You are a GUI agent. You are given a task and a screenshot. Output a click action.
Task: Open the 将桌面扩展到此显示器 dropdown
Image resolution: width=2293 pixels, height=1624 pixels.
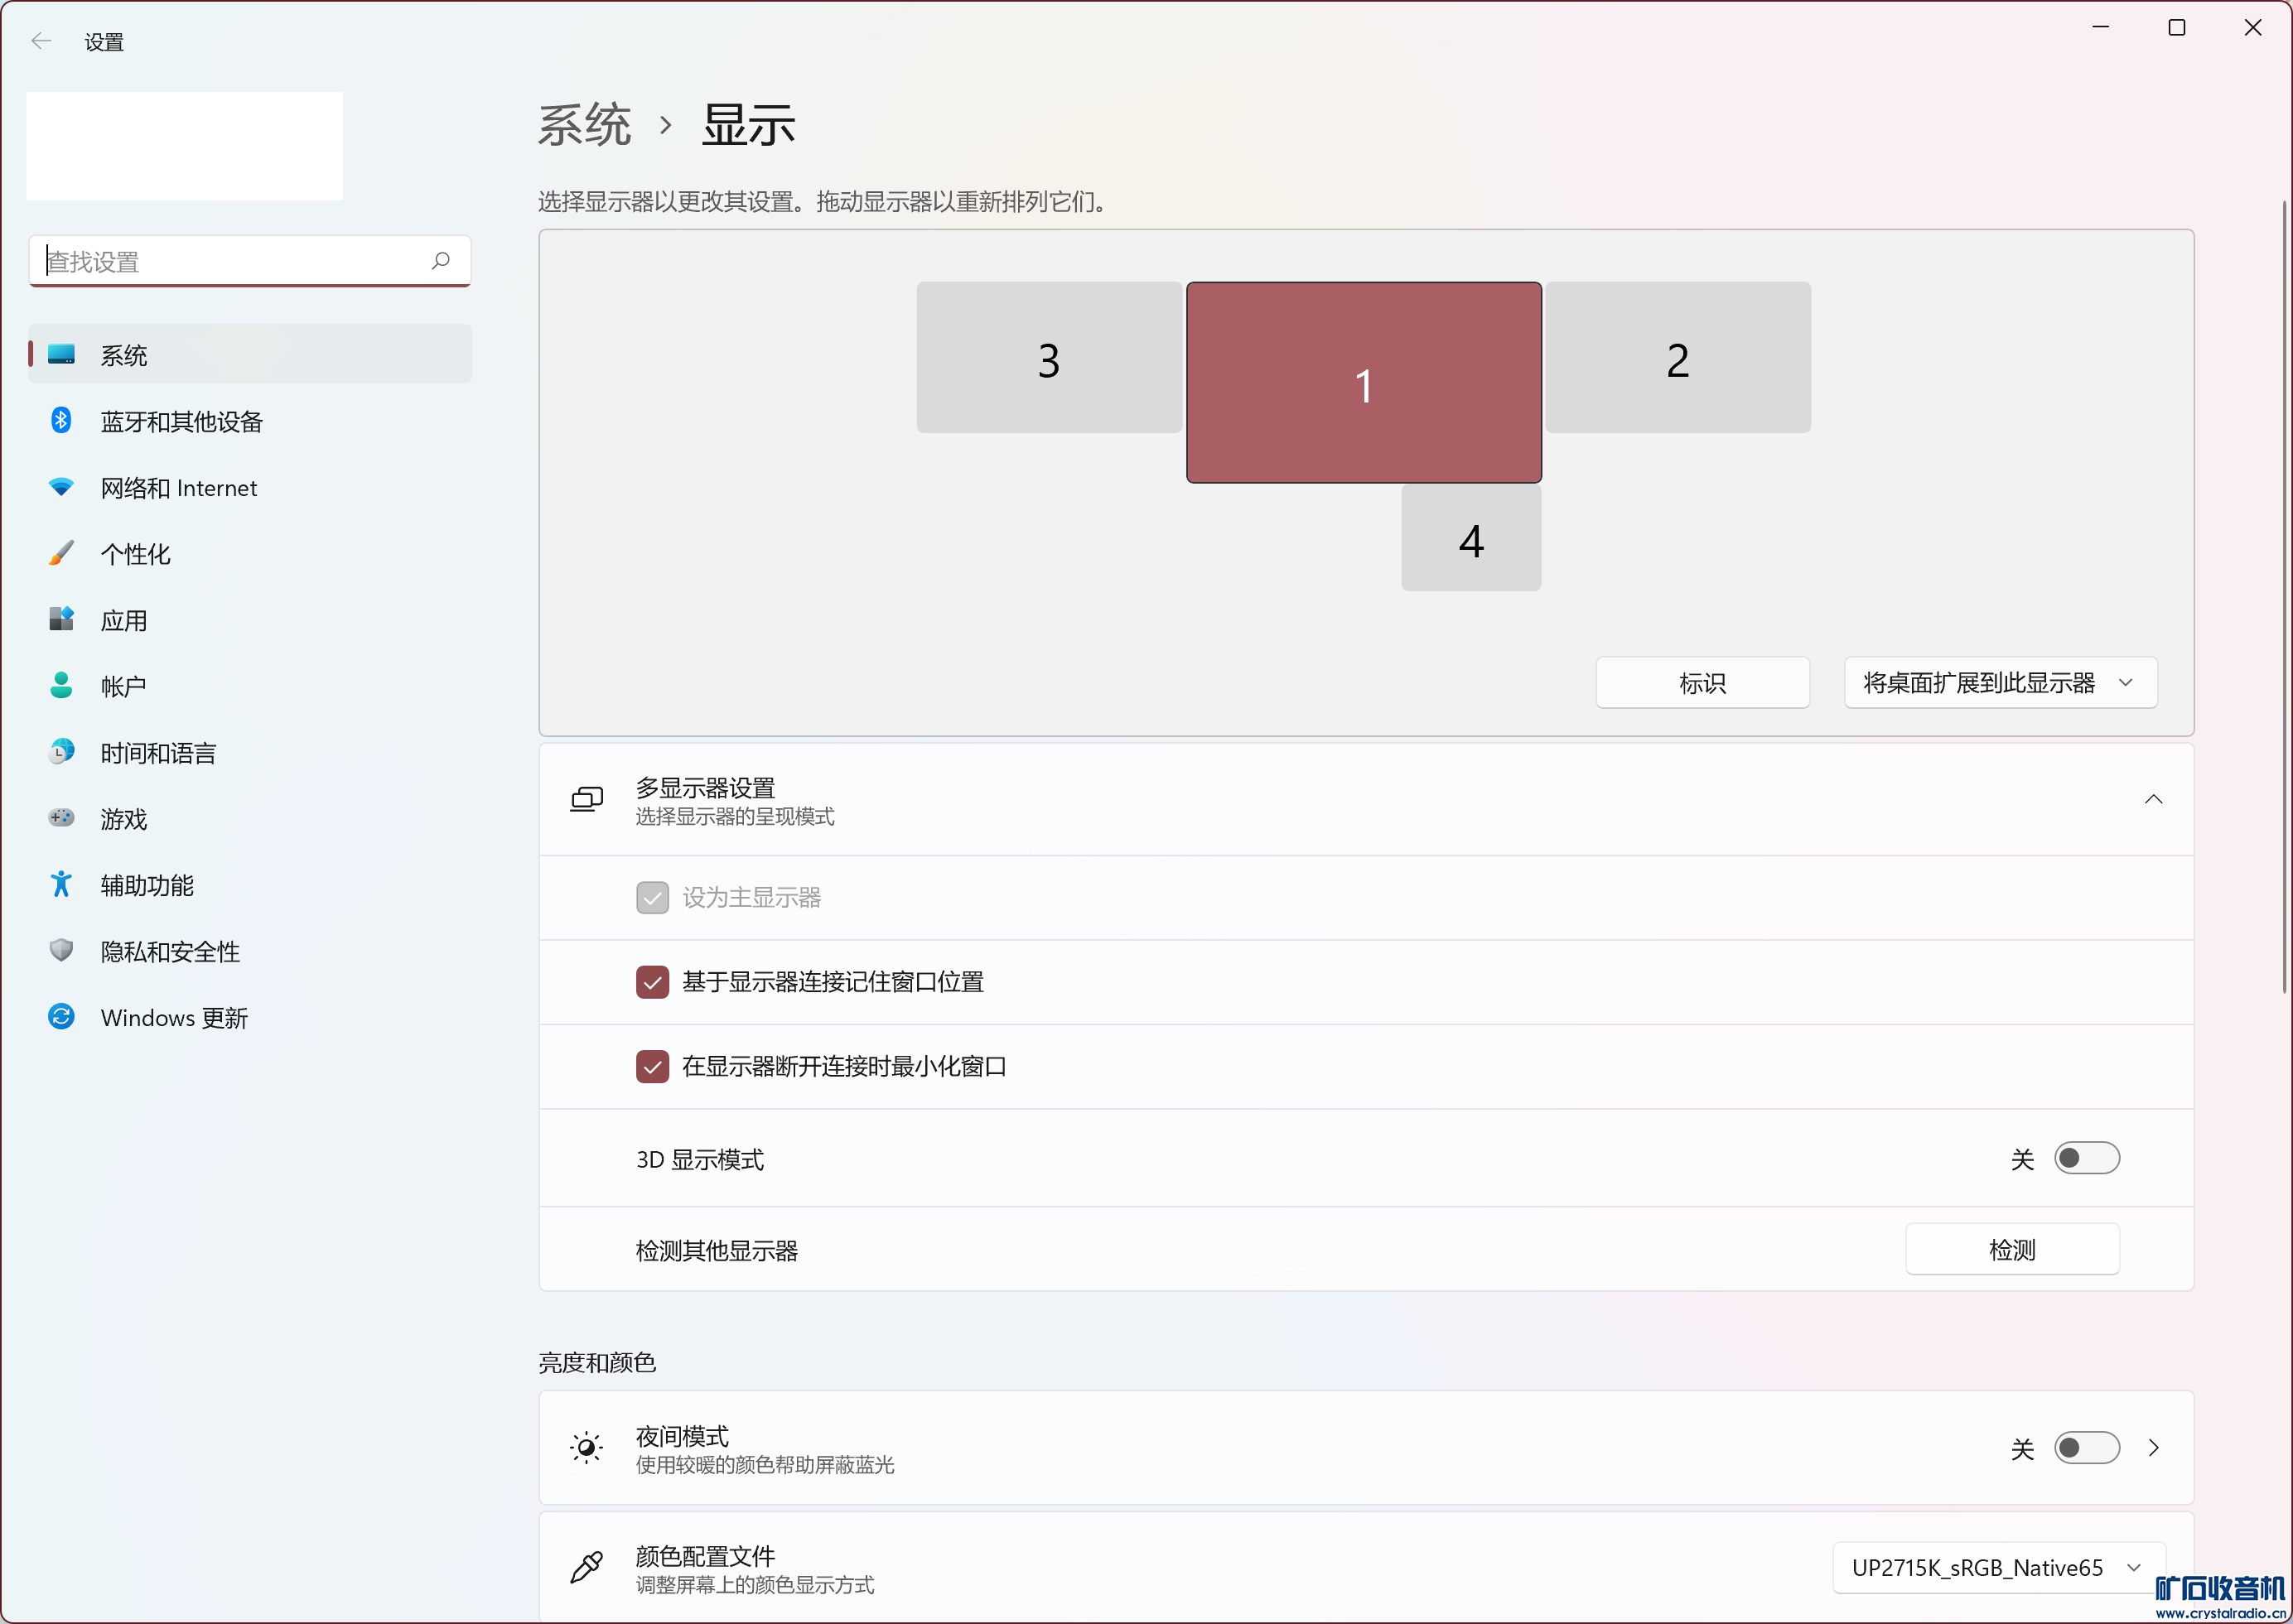2000,683
